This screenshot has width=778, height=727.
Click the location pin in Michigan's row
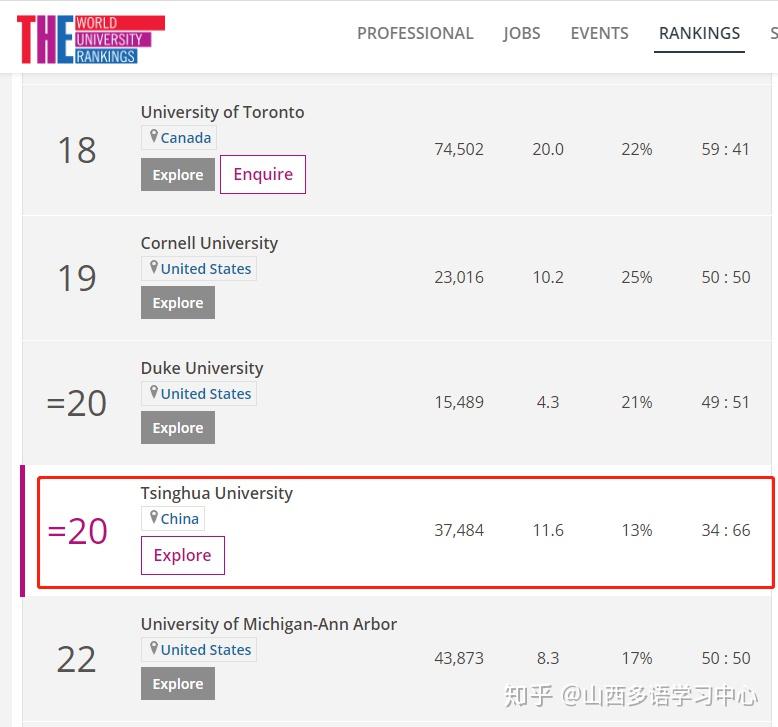pyautogui.click(x=154, y=649)
